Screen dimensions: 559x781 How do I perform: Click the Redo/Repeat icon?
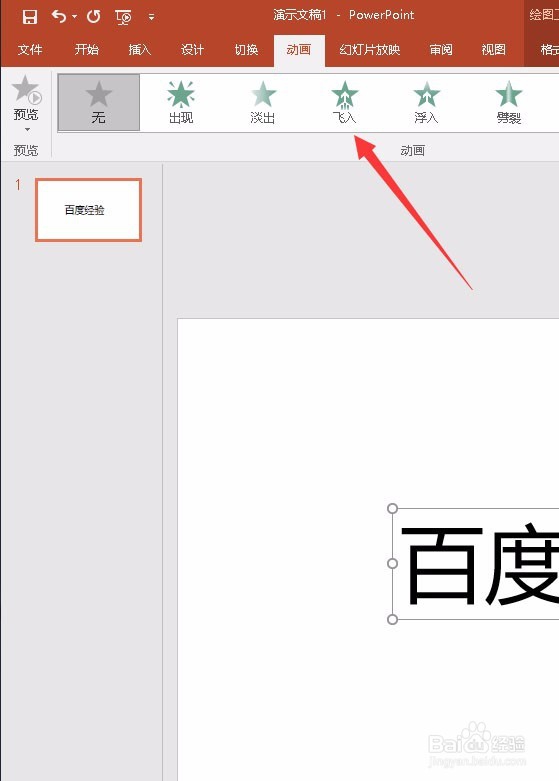tap(94, 17)
